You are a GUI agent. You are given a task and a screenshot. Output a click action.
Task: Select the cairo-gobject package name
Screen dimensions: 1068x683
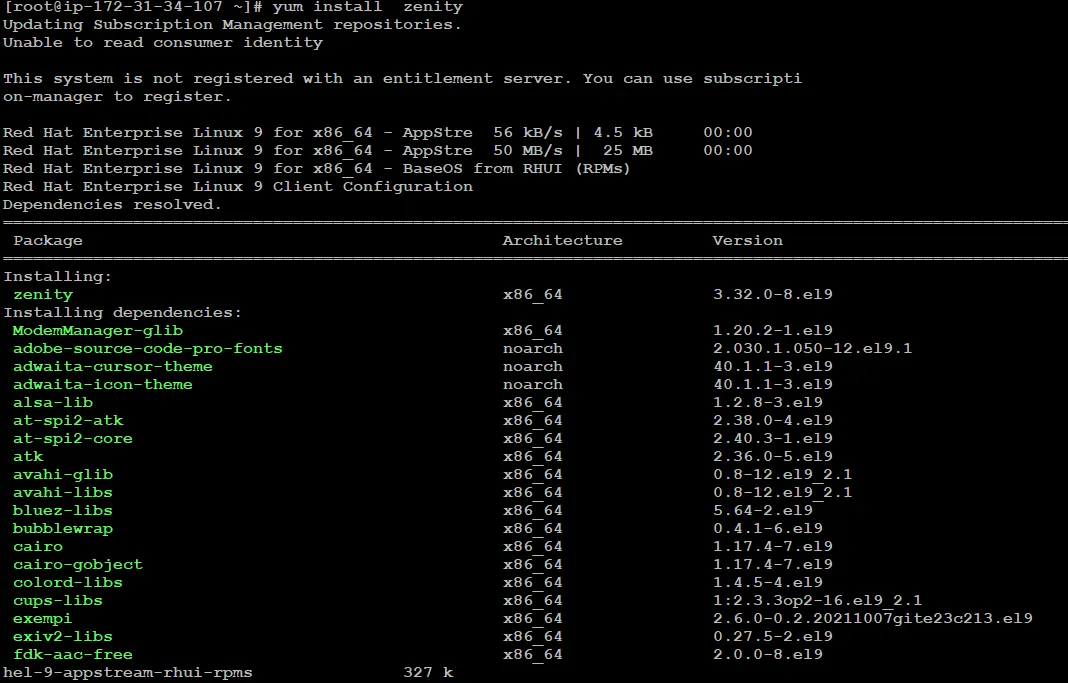(77, 564)
